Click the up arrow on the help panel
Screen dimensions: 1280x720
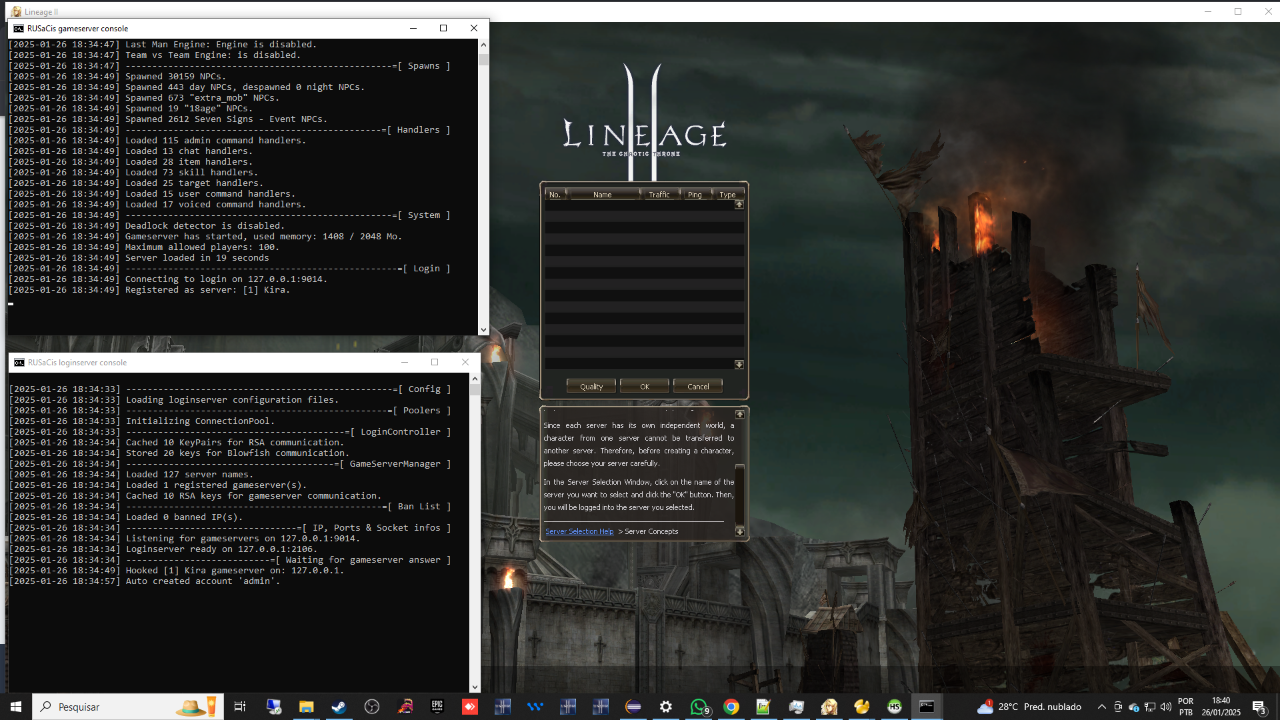click(739, 412)
